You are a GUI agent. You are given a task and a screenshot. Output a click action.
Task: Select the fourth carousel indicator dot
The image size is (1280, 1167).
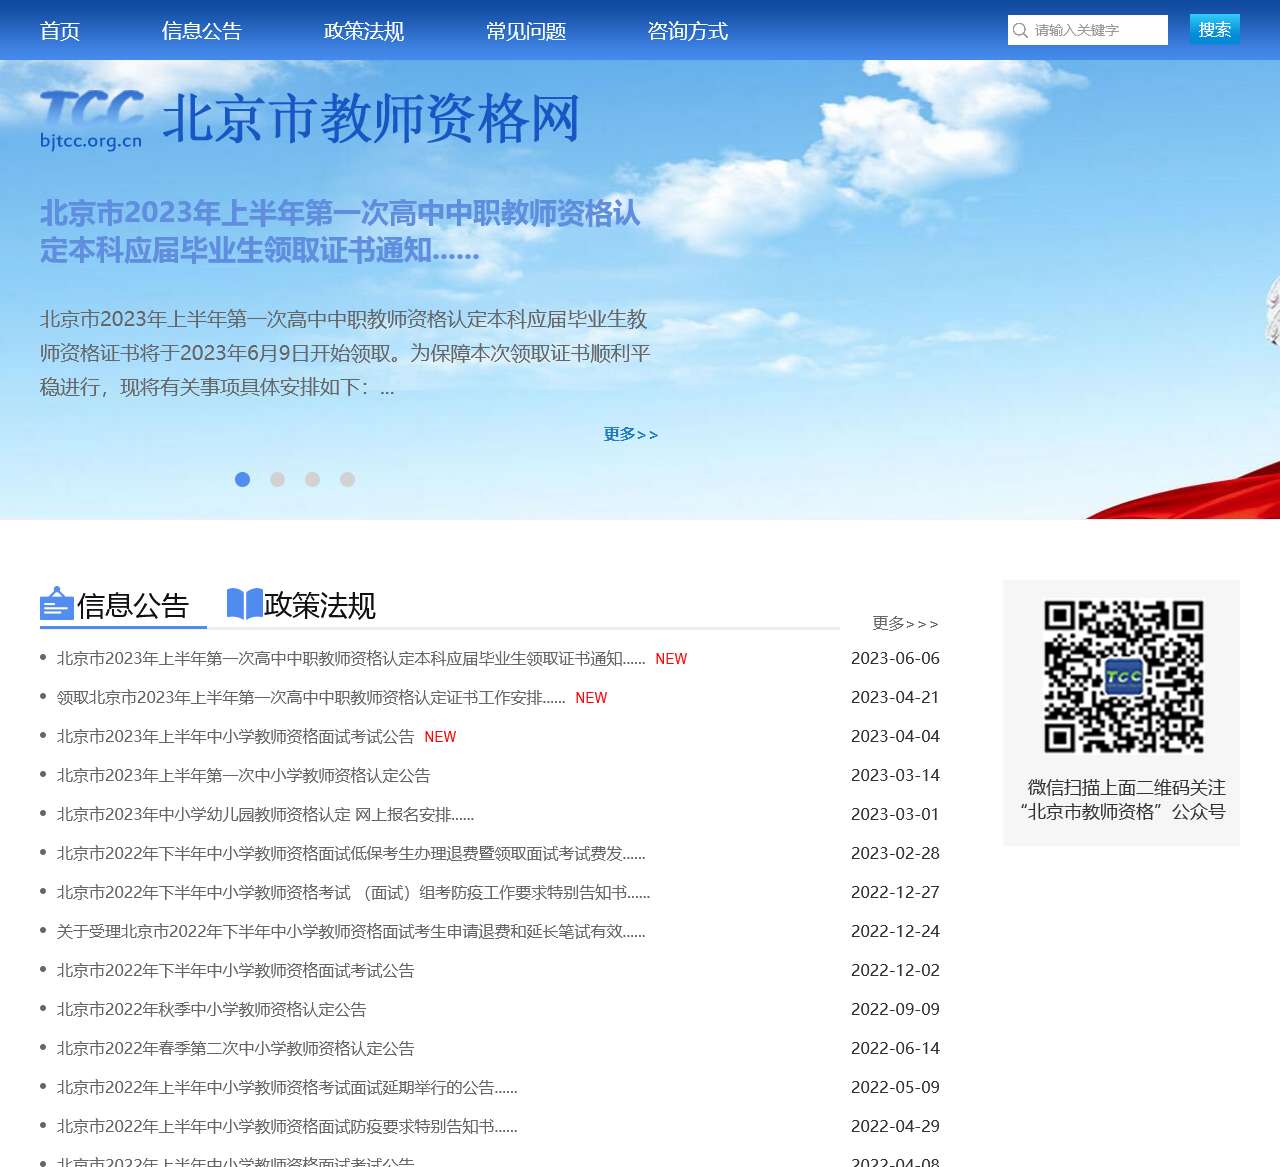[x=347, y=479]
